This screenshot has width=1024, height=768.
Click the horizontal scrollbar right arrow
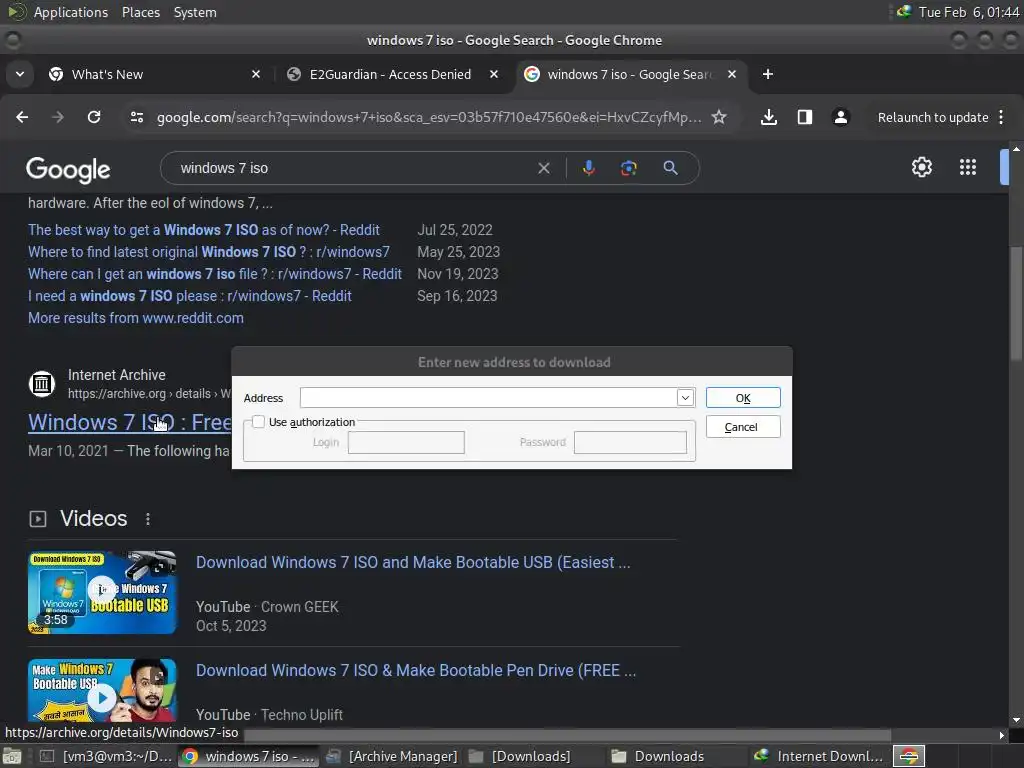(x=1002, y=735)
